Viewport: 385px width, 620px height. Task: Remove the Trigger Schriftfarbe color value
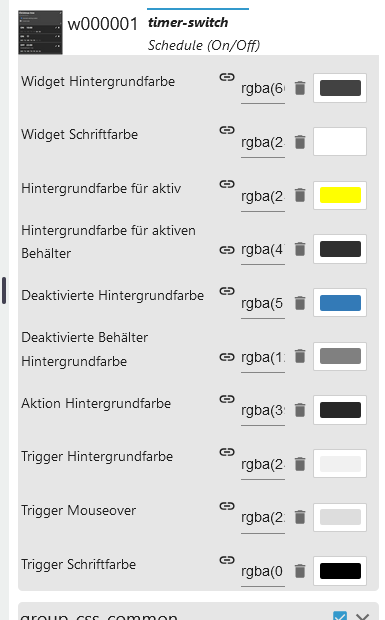click(x=300, y=571)
